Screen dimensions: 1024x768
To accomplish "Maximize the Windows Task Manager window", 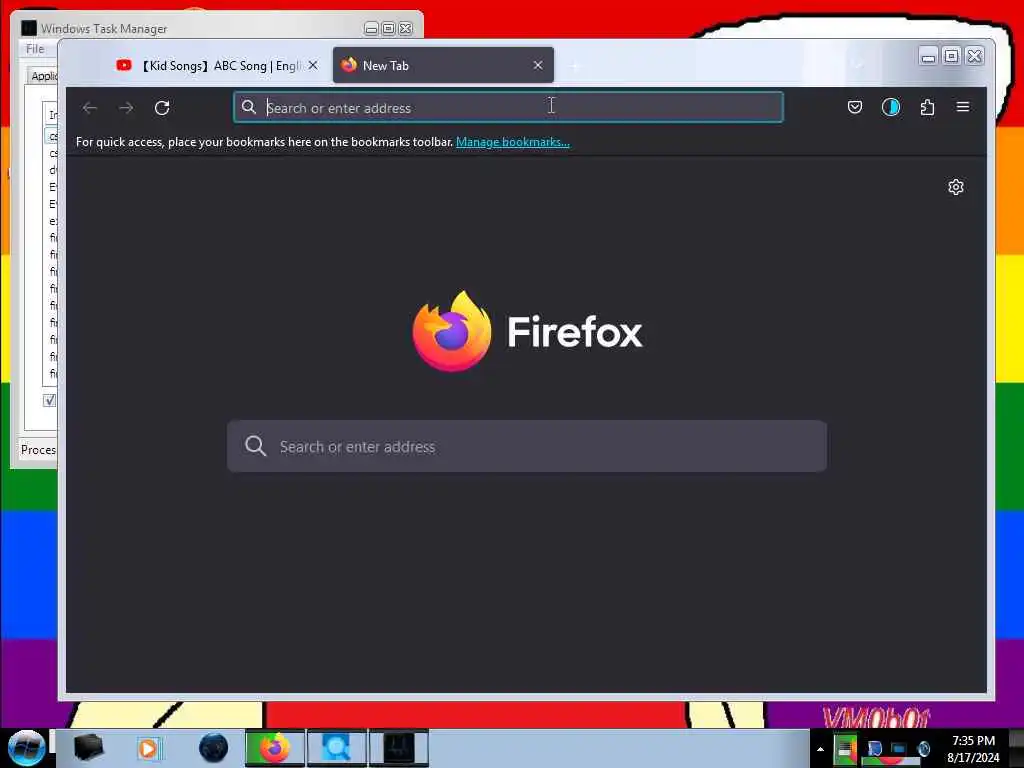I will tap(388, 29).
